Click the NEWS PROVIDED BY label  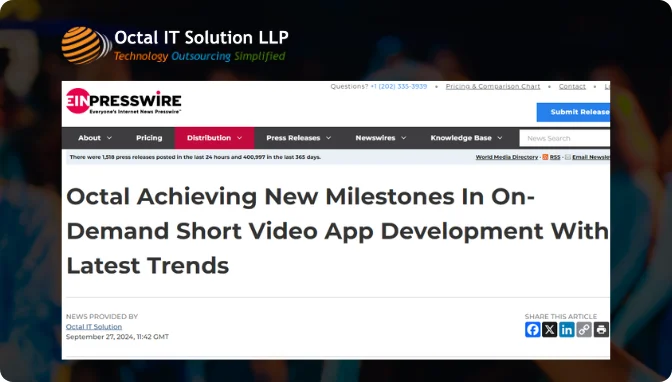102,316
